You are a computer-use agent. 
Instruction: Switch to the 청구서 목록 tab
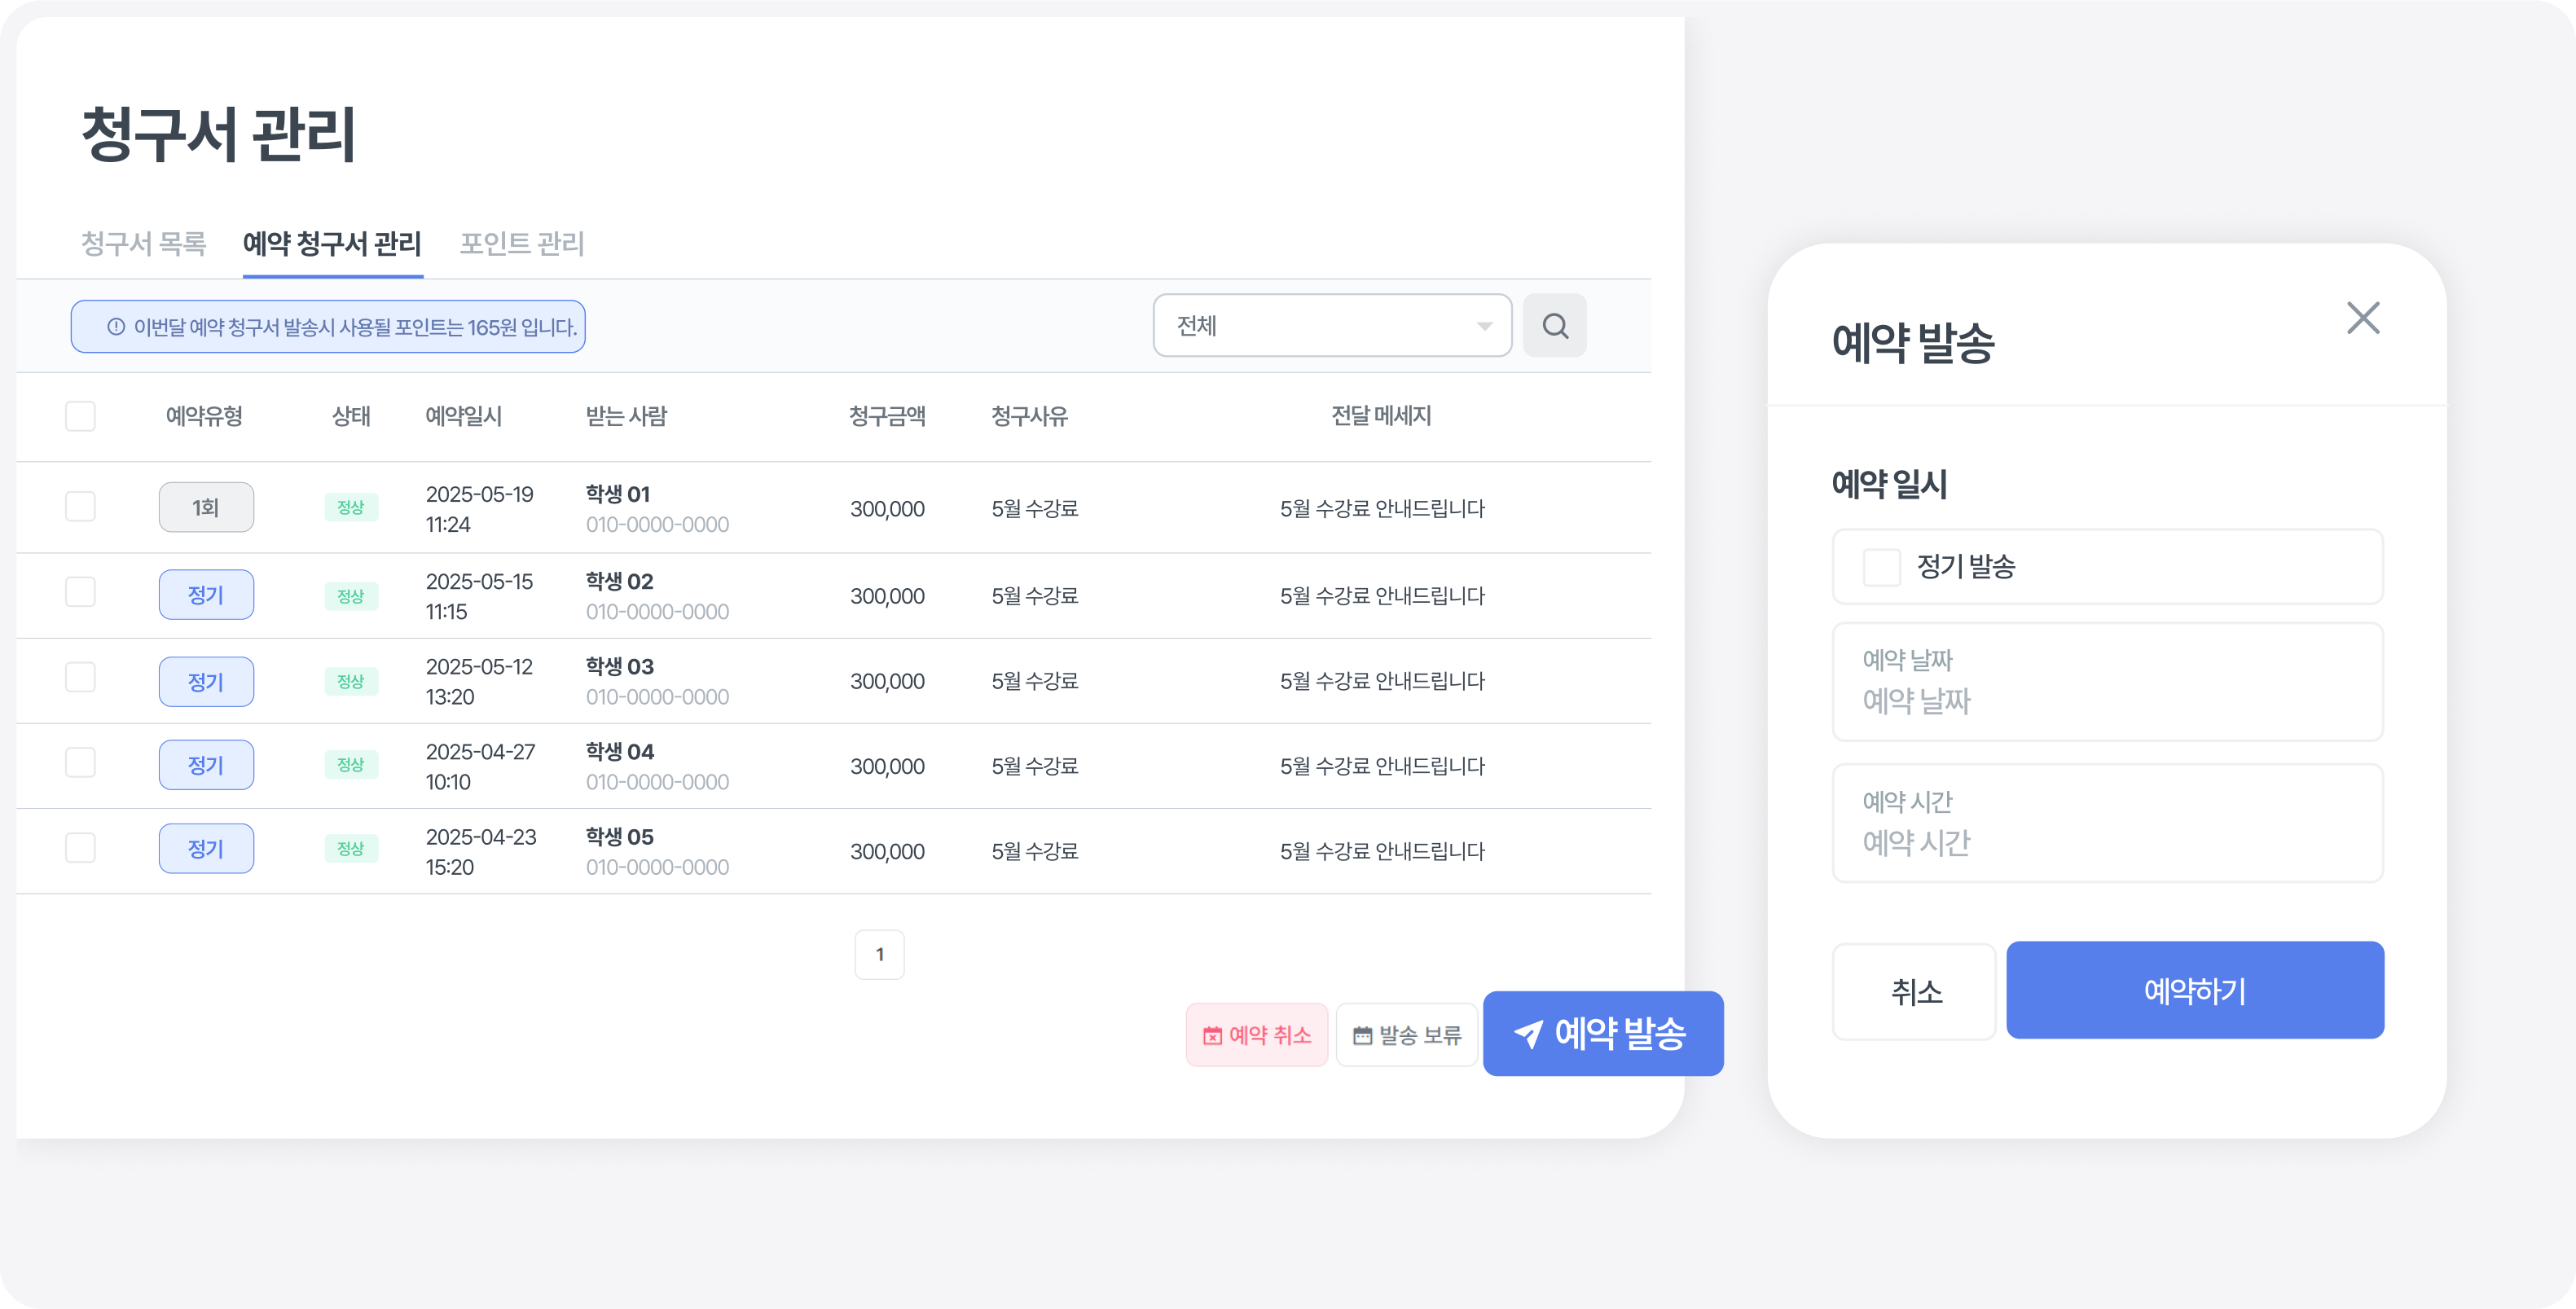tap(143, 243)
